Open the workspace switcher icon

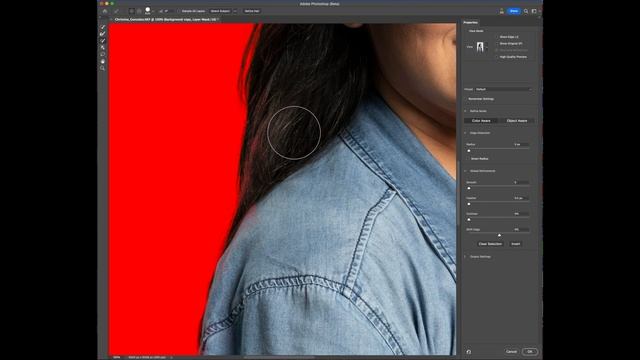pos(534,11)
